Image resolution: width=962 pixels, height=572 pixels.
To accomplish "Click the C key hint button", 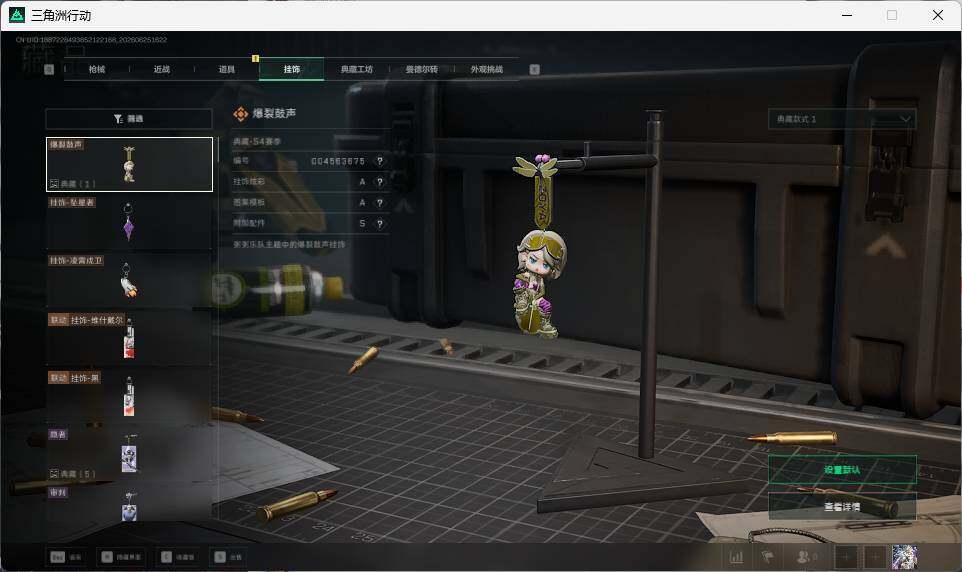I will pyautogui.click(x=178, y=557).
